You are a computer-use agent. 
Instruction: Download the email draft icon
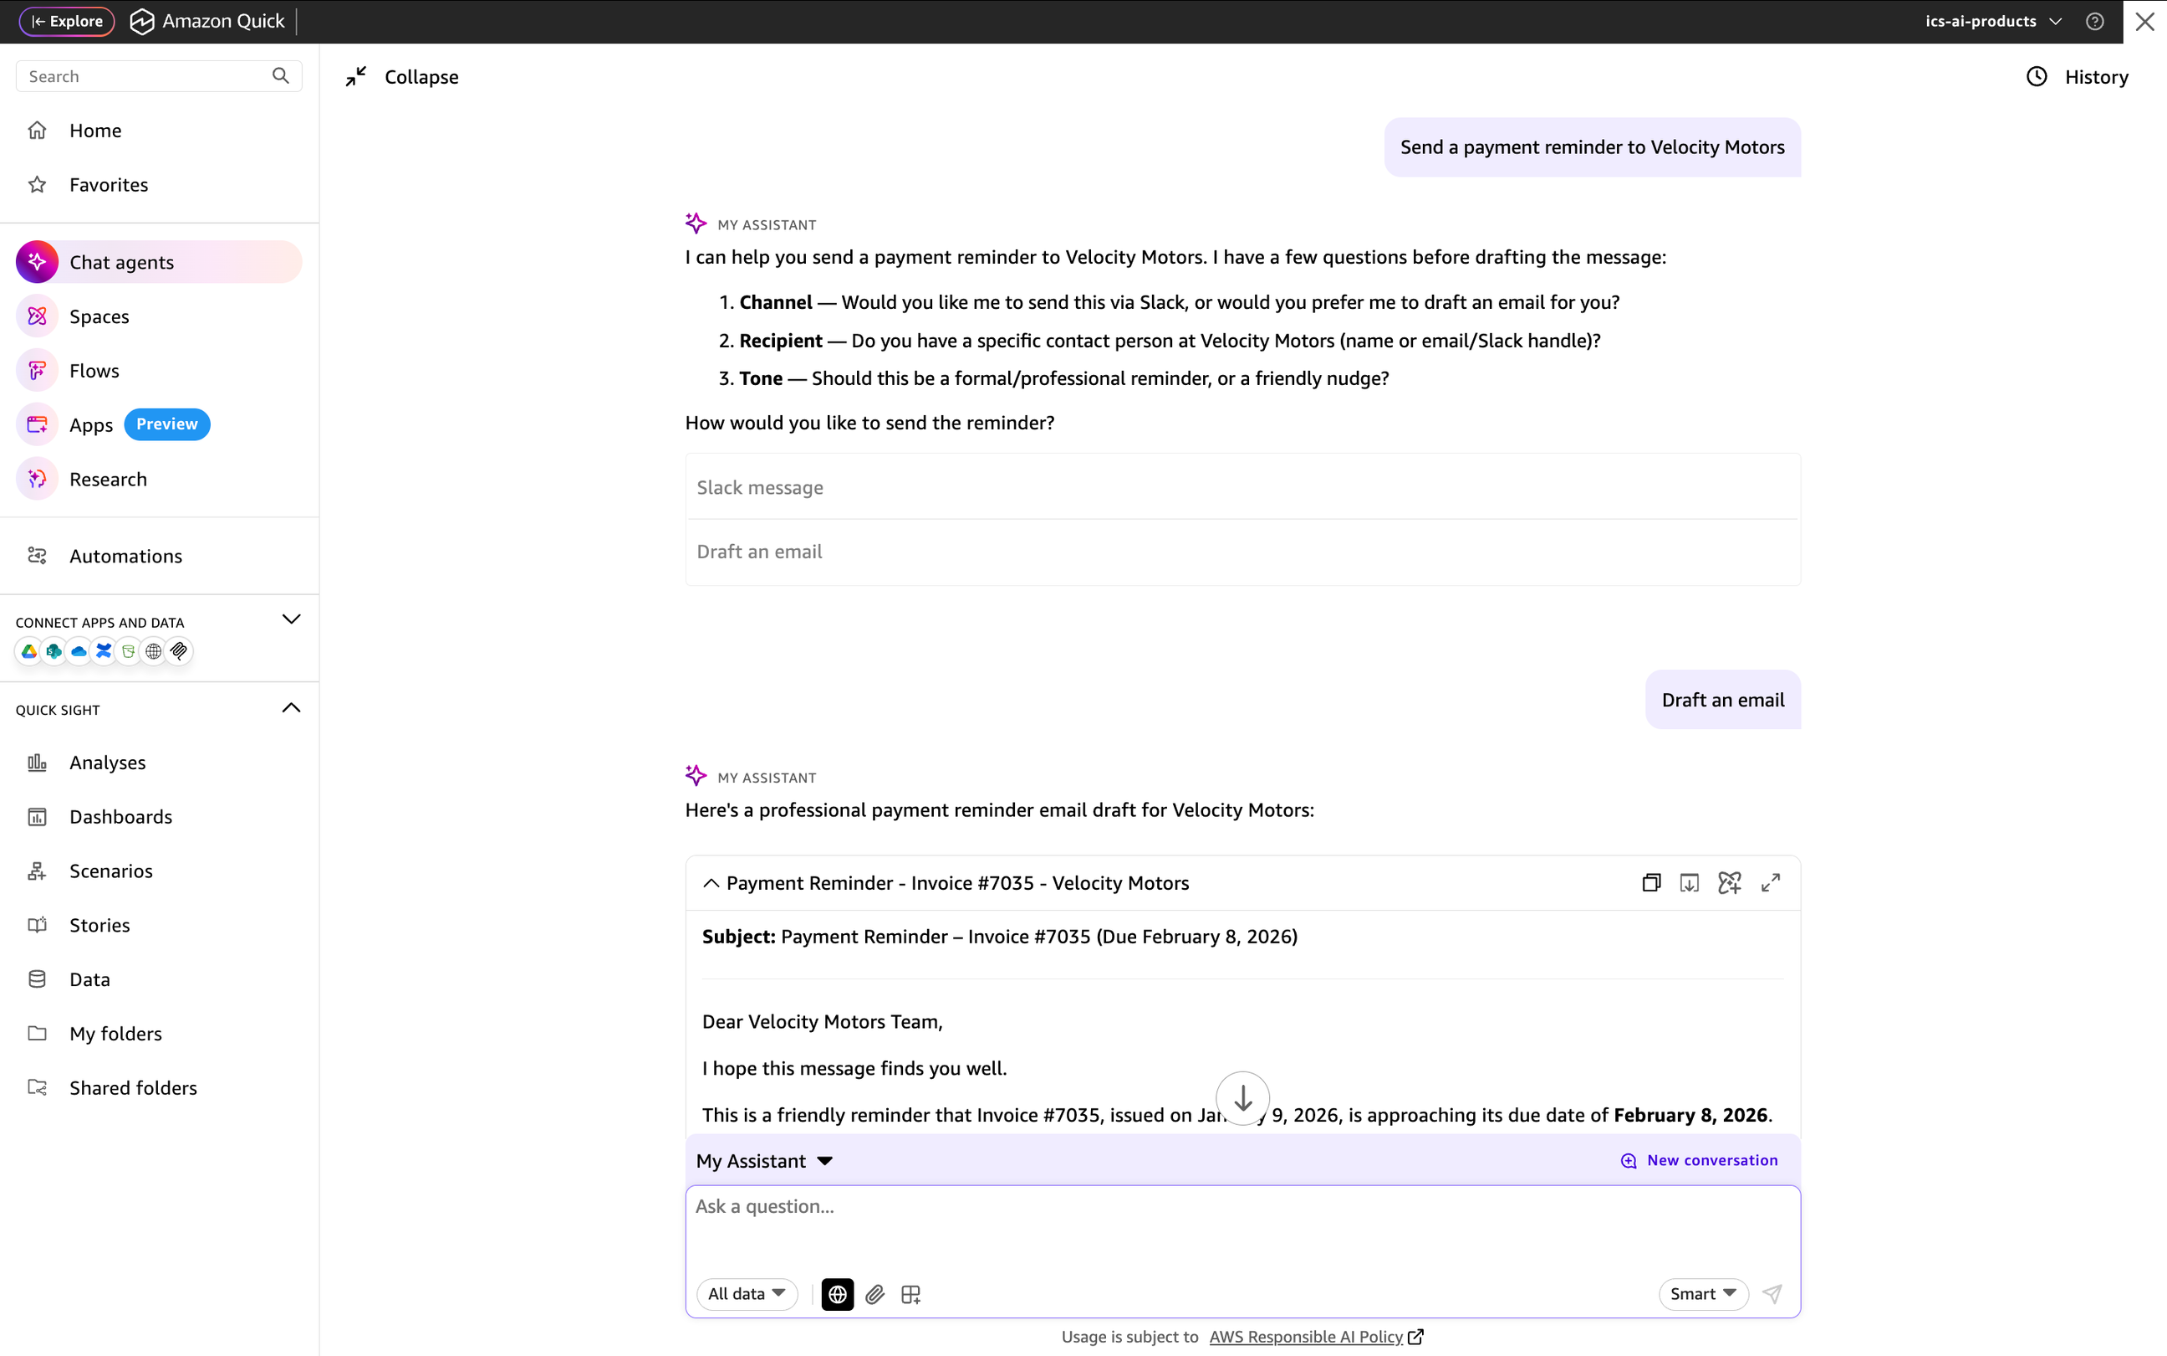pyautogui.click(x=1689, y=883)
